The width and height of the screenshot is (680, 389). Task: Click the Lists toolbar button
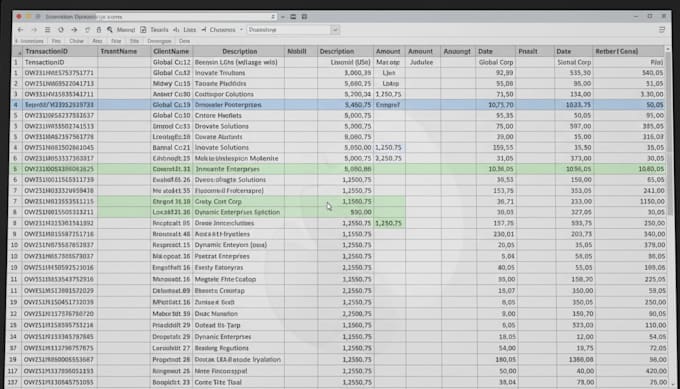point(190,30)
